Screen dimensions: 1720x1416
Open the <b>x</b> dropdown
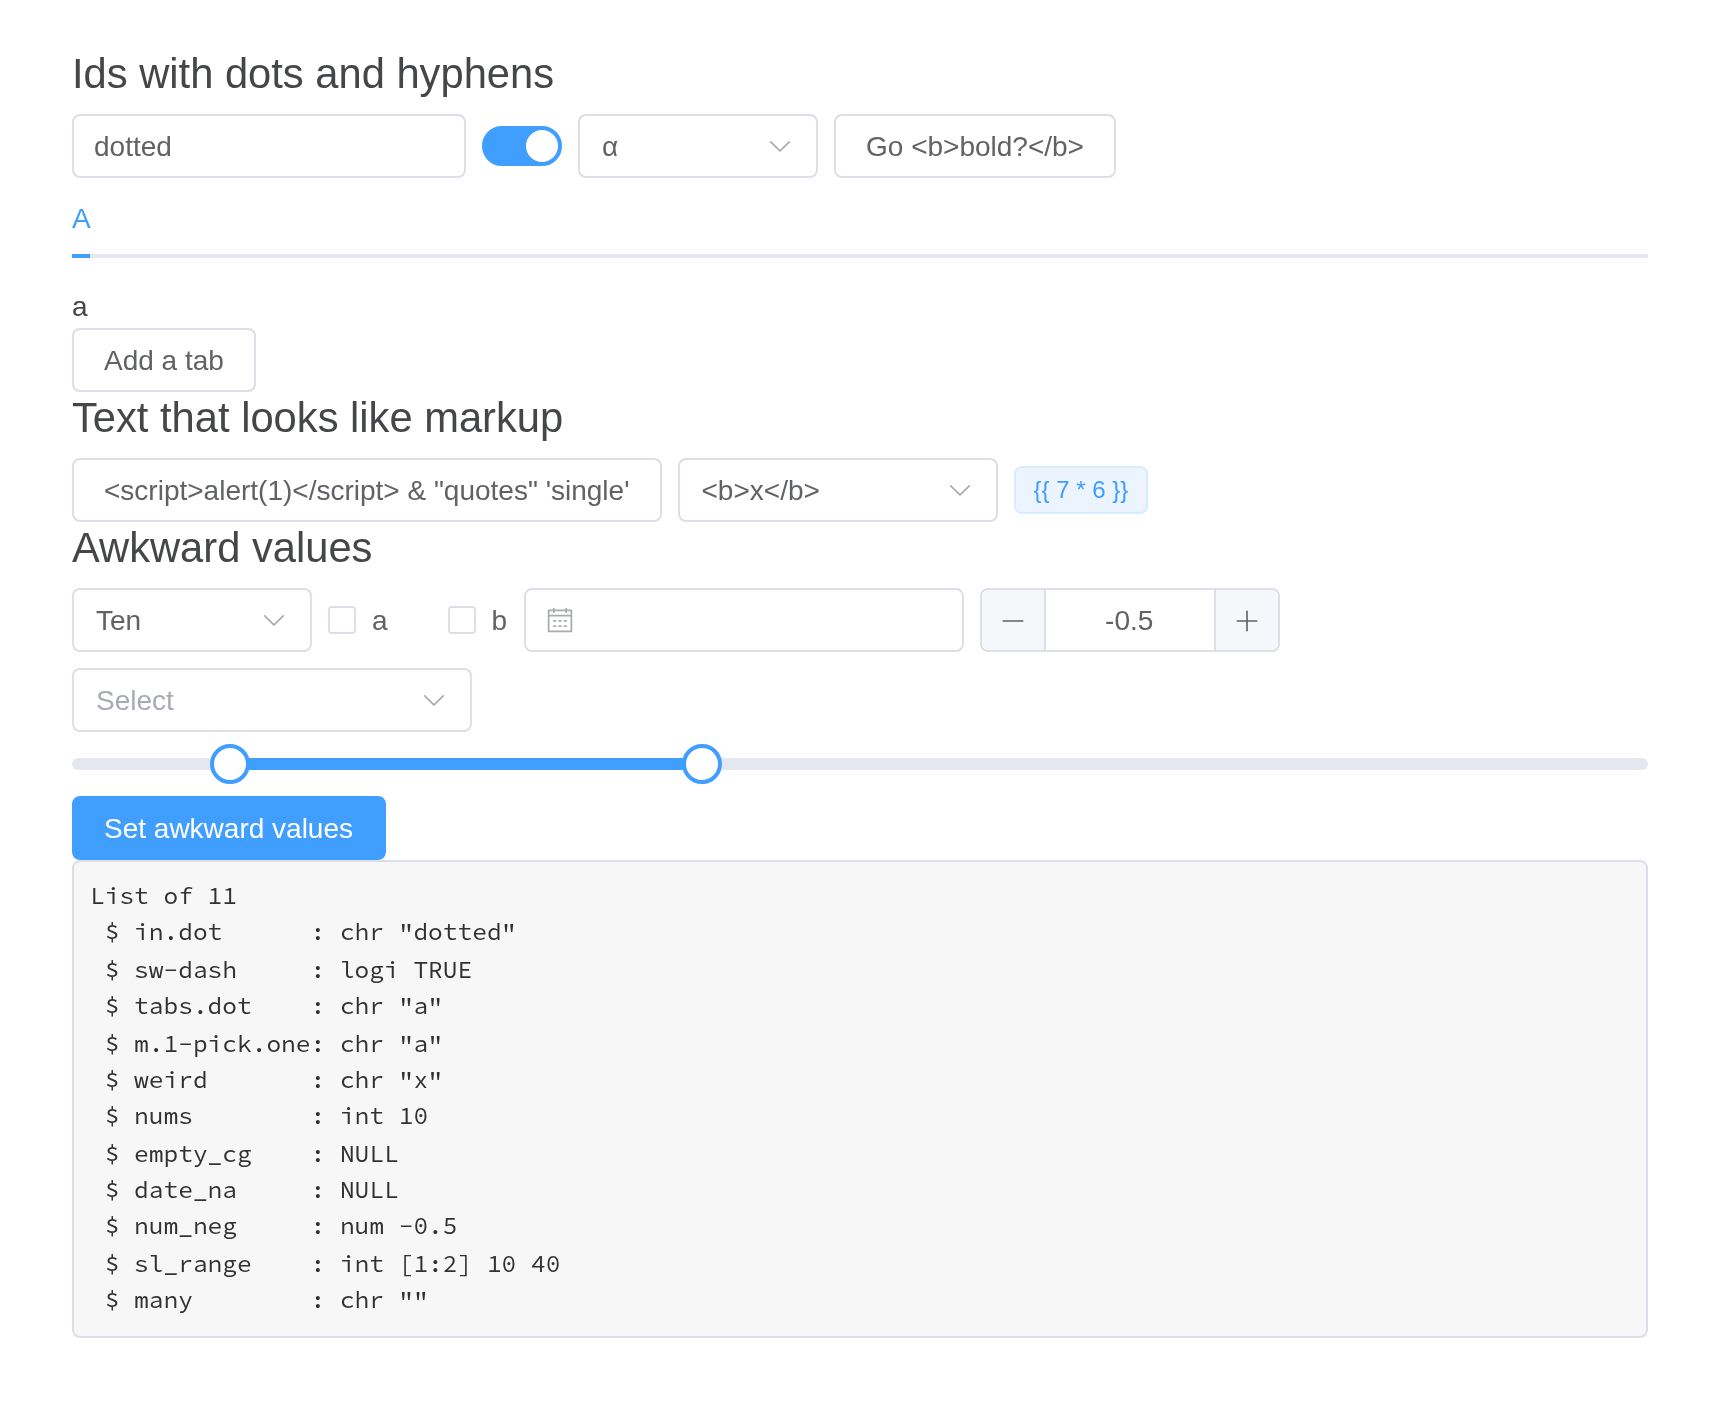click(x=838, y=490)
